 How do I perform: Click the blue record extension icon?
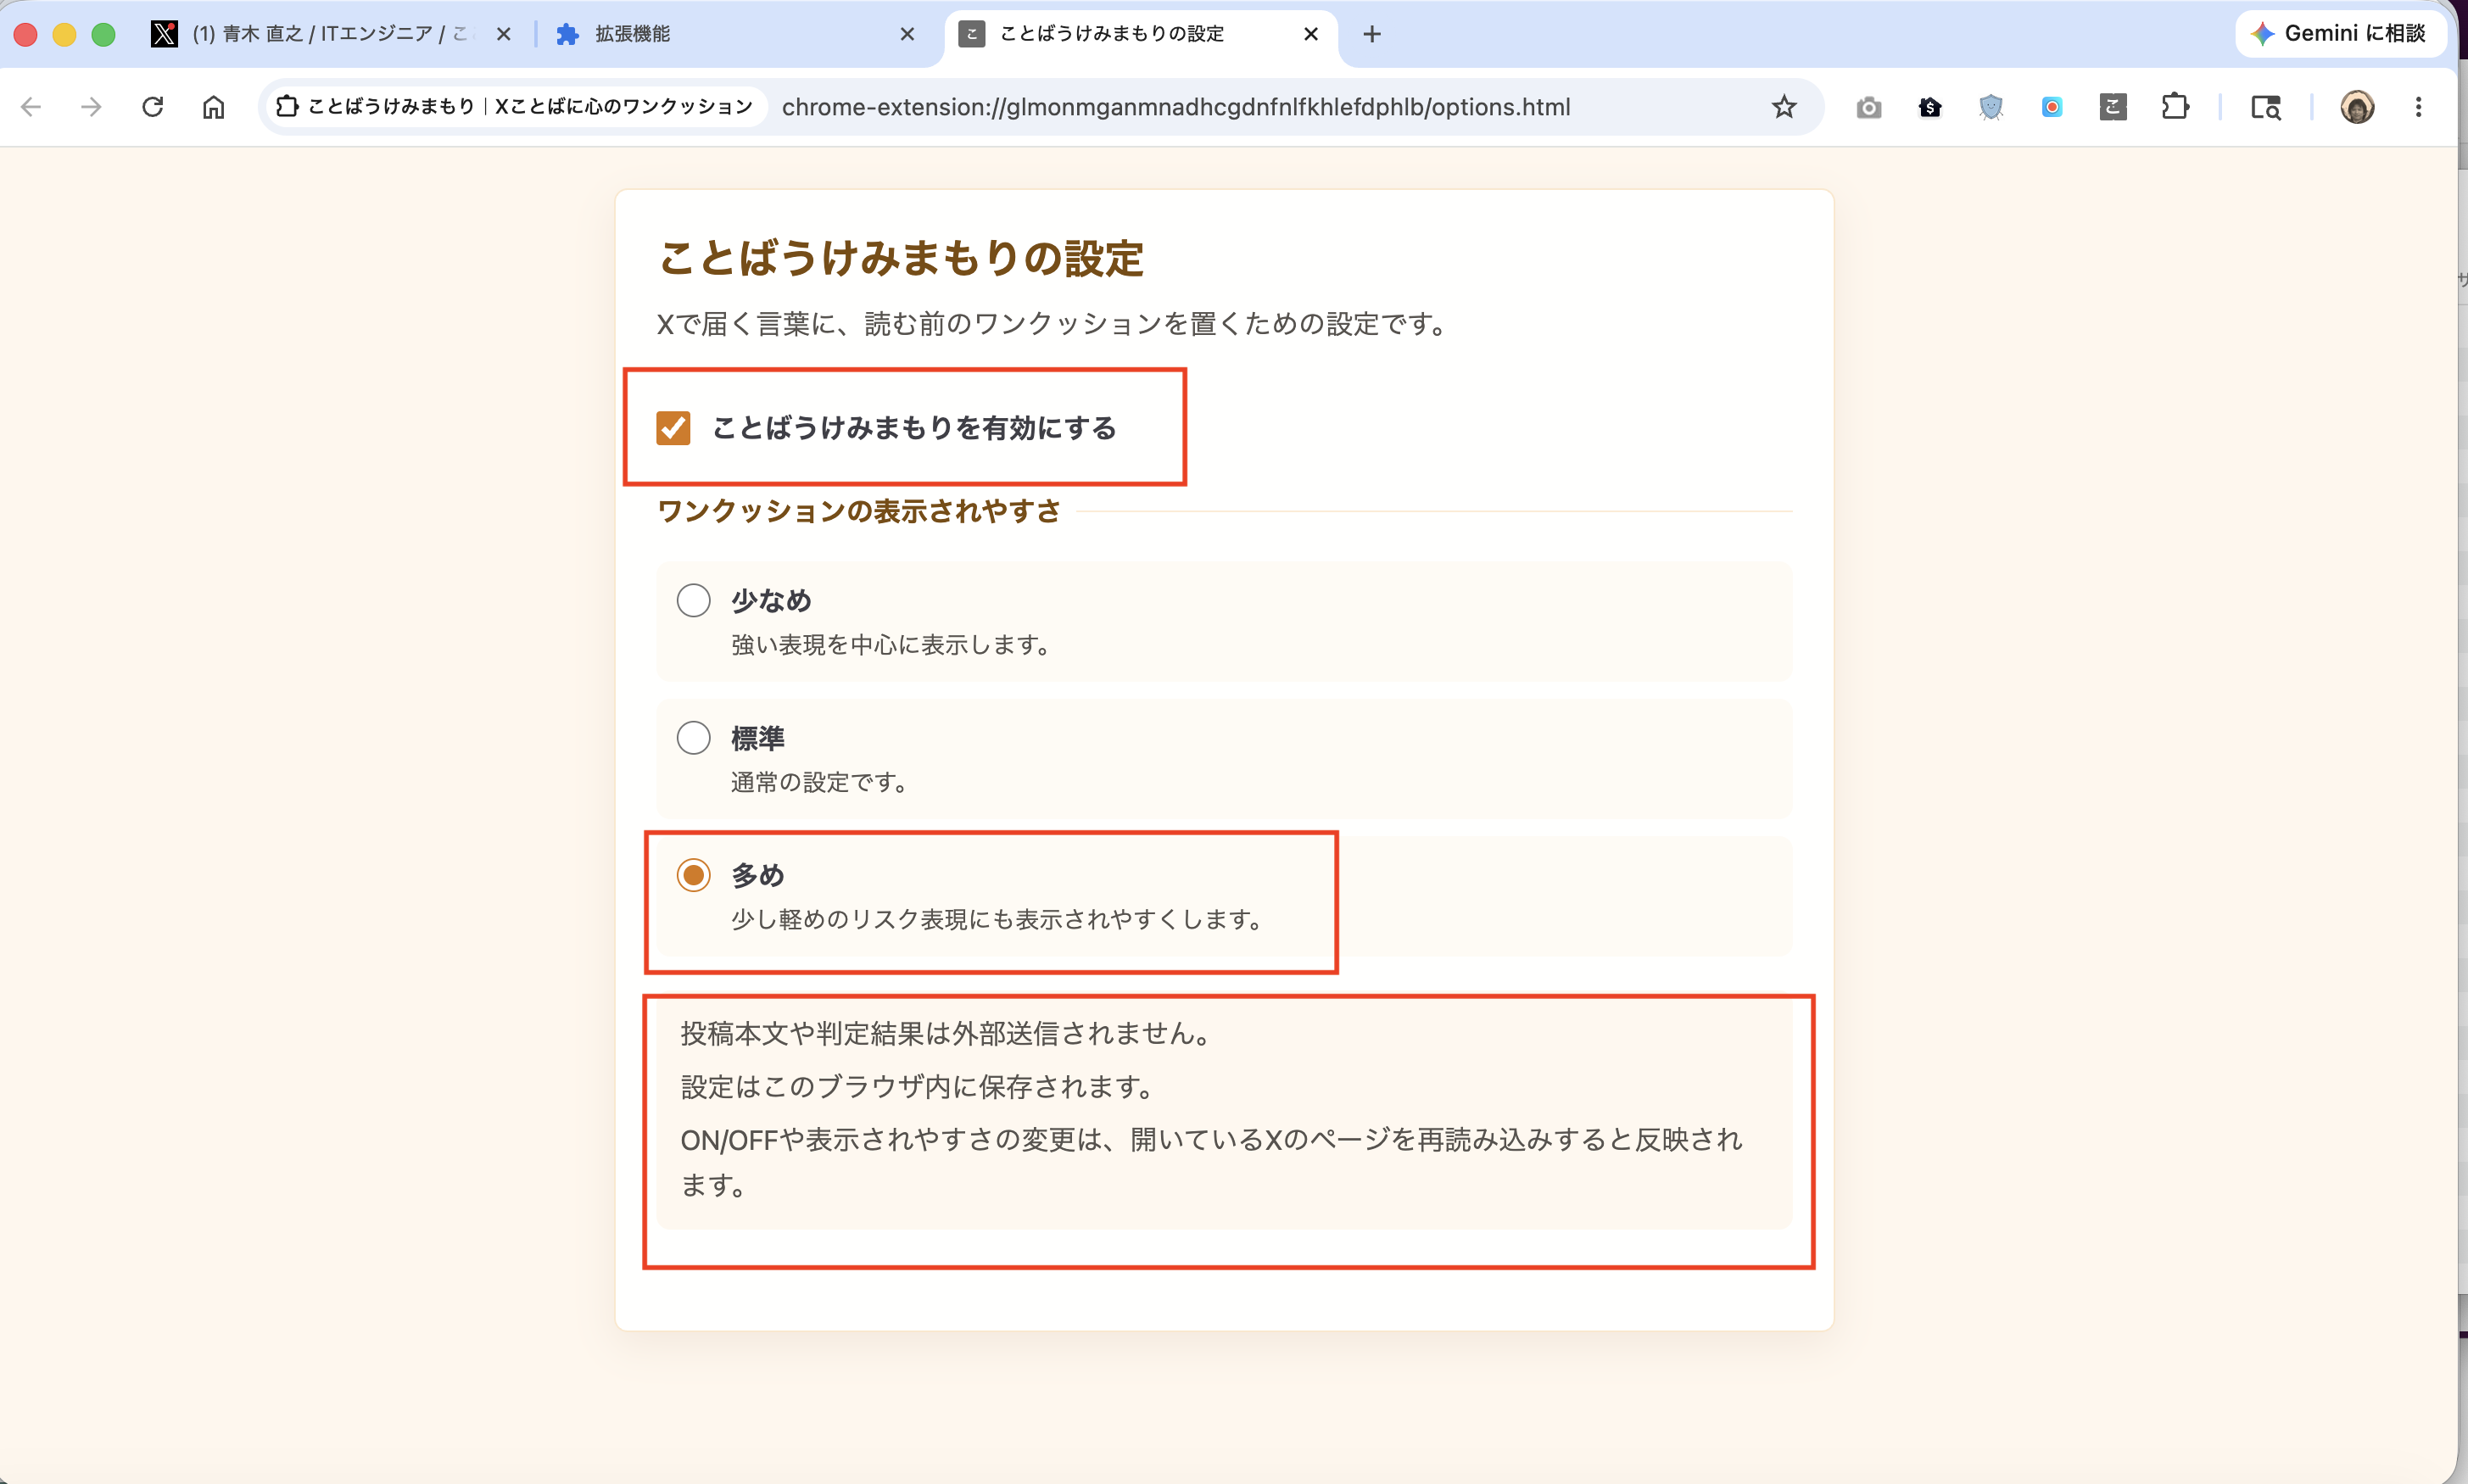tap(2052, 107)
